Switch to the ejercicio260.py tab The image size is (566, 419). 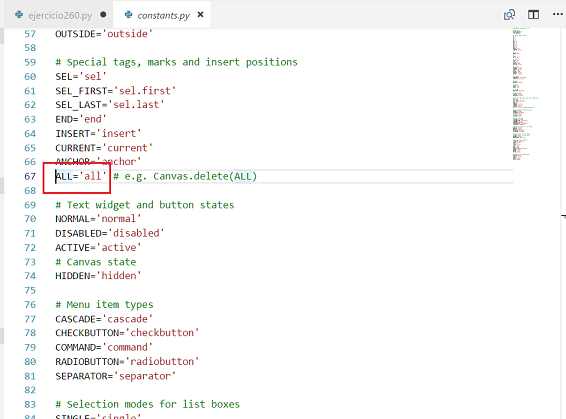point(60,15)
